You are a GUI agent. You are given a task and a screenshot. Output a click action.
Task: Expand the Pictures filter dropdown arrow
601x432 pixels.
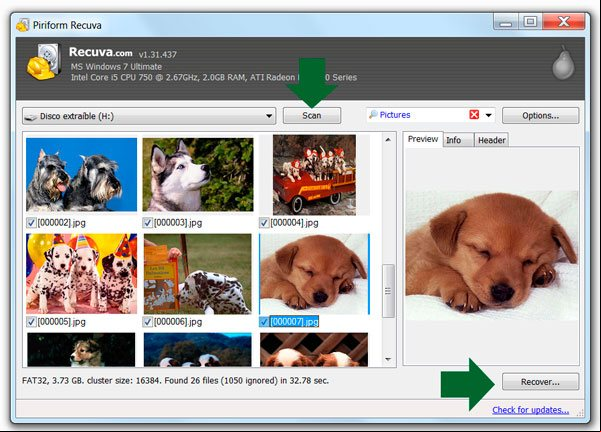489,115
